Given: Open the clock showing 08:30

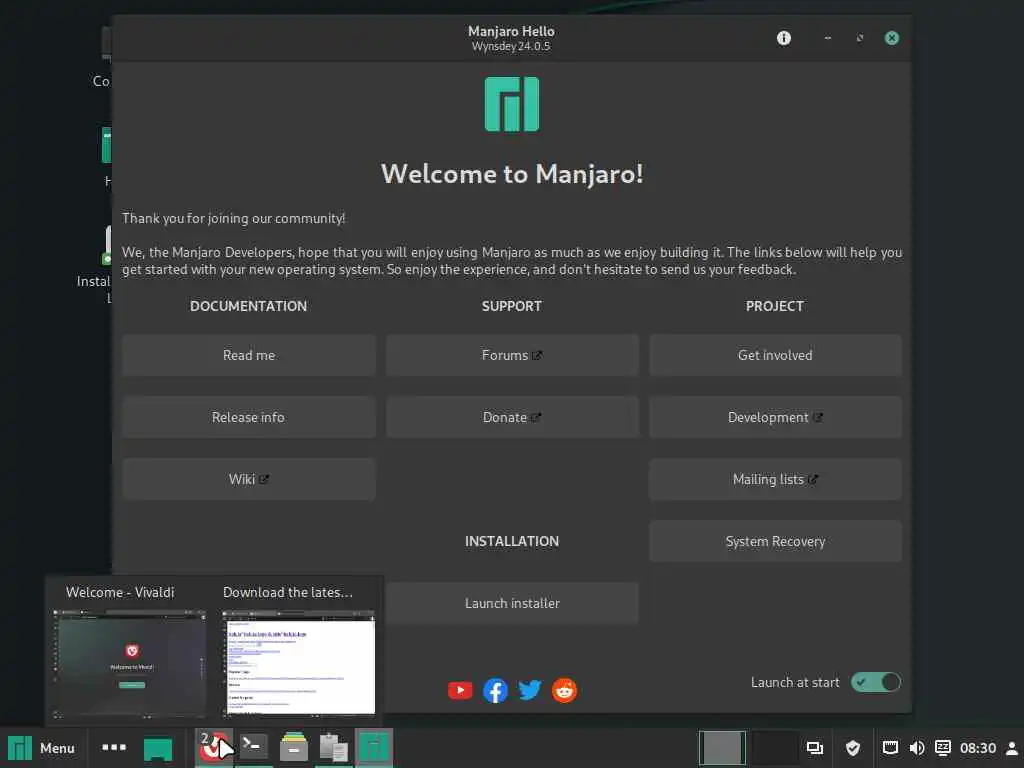Looking at the screenshot, I should pos(978,748).
